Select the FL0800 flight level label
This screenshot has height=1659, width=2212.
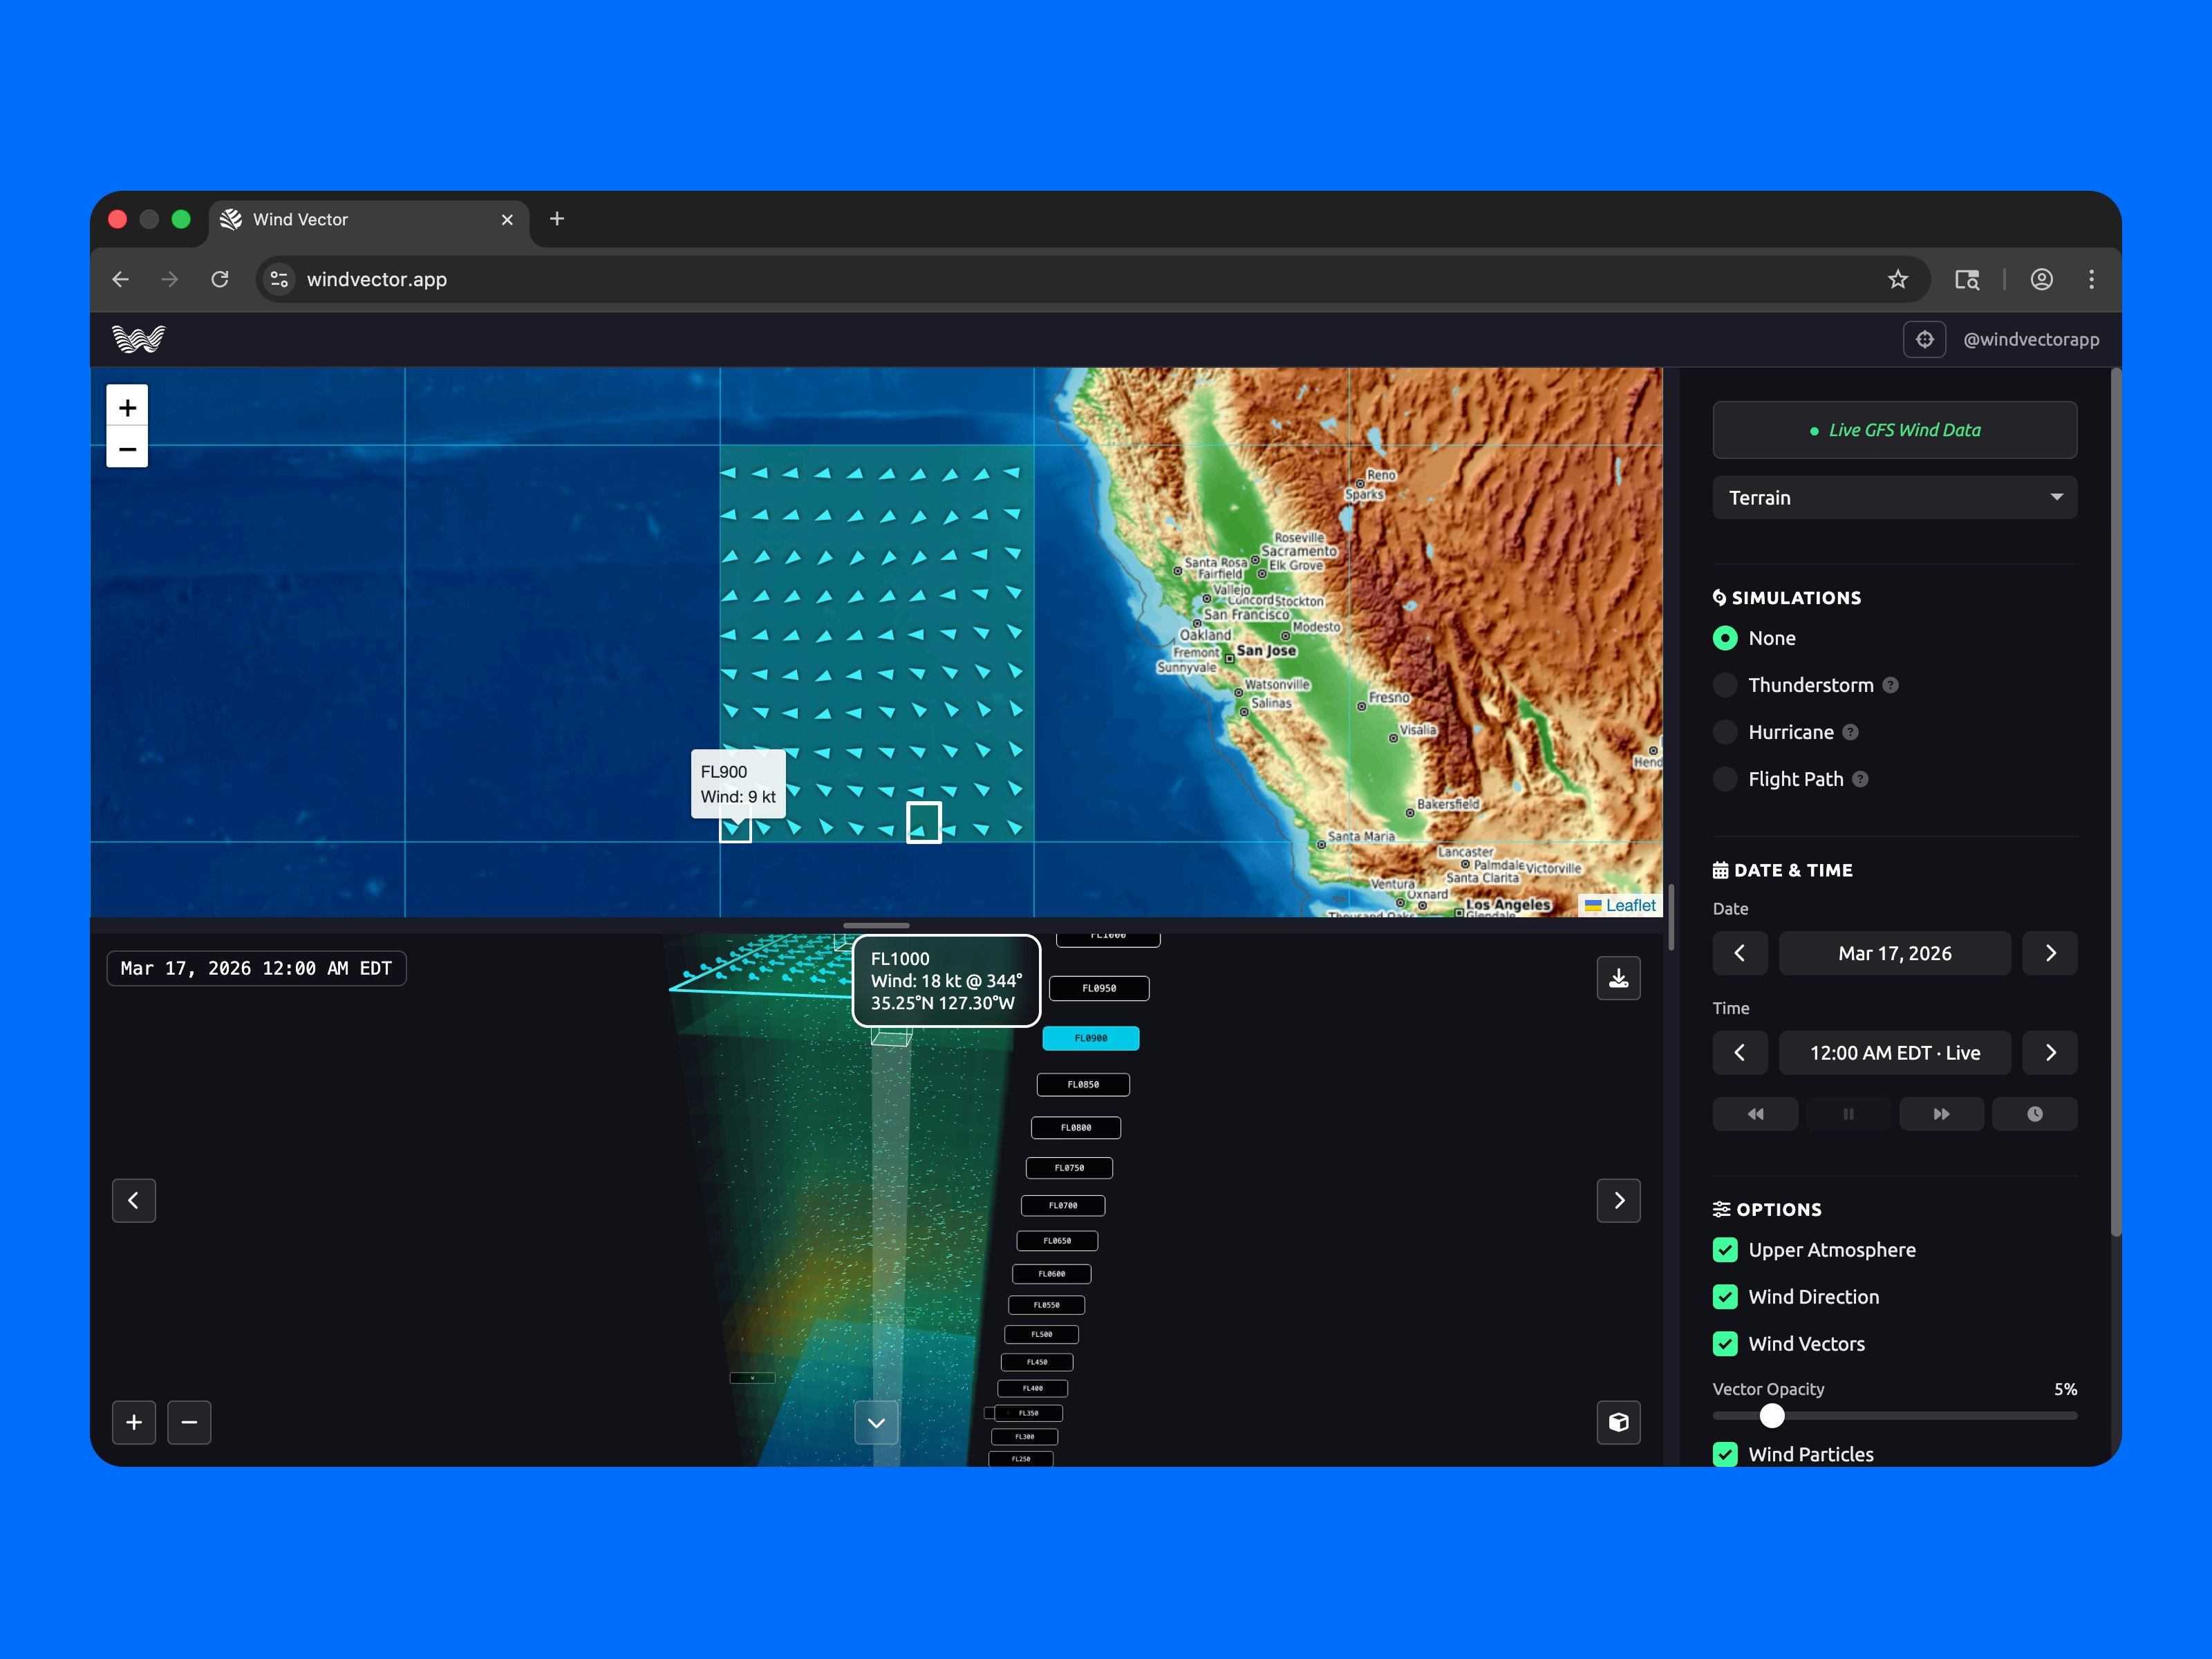click(1076, 1128)
